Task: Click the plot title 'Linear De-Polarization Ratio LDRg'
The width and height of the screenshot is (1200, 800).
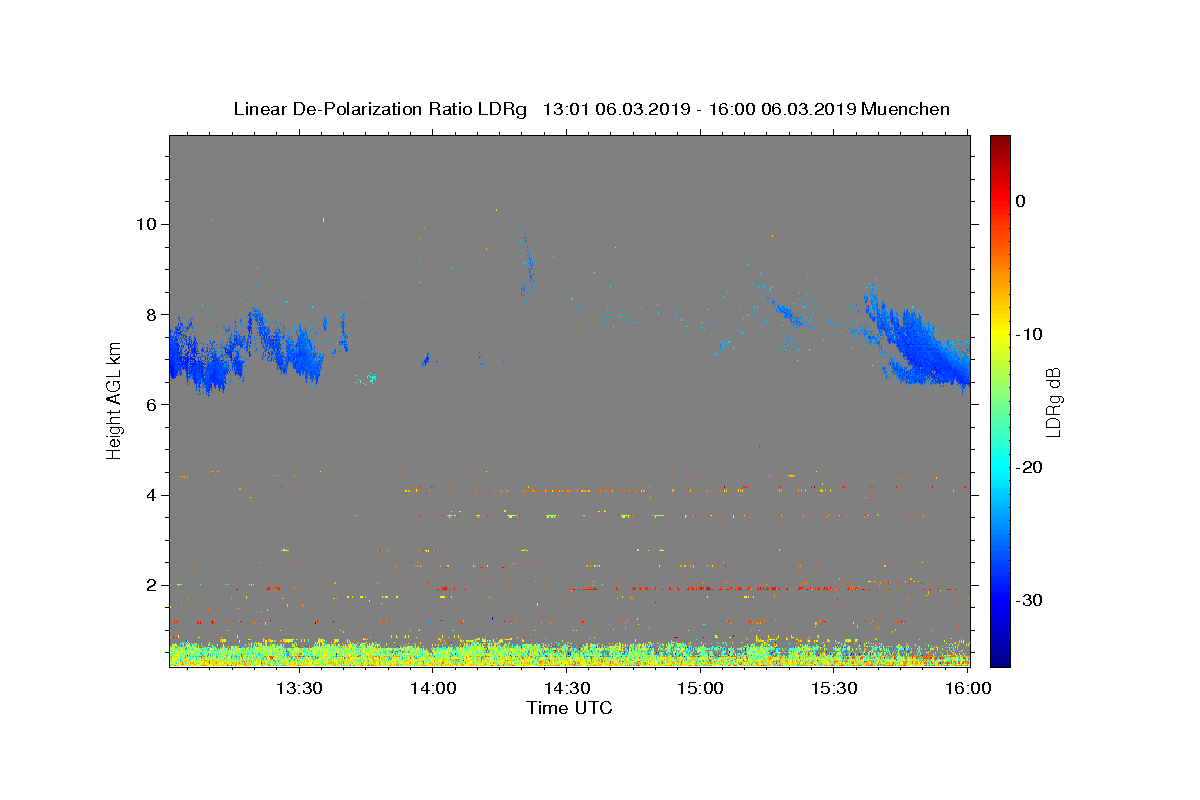Action: (x=380, y=109)
